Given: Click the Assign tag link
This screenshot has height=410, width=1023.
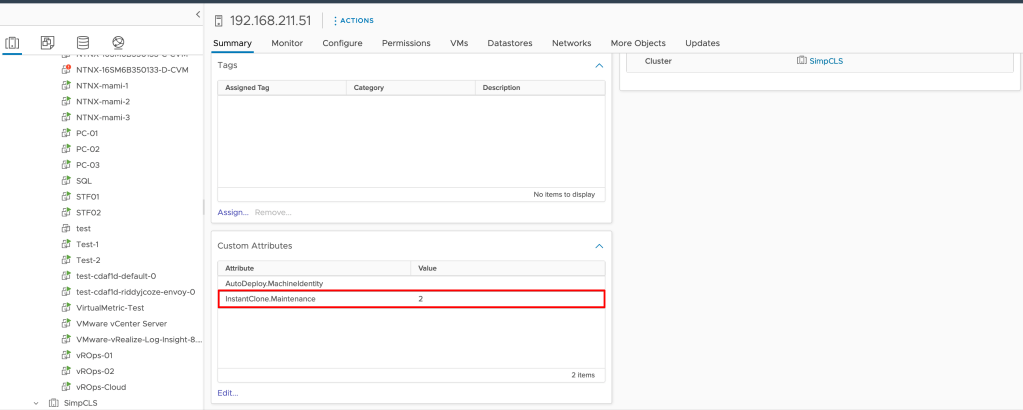Looking at the screenshot, I should click(x=232, y=212).
